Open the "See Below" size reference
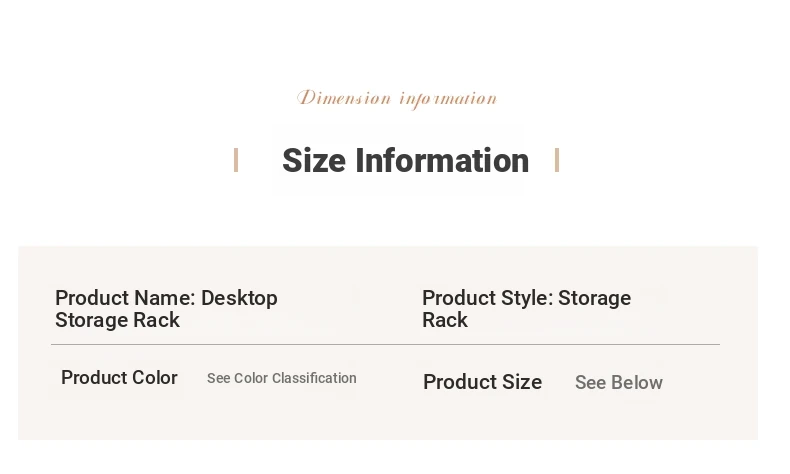This screenshot has height=474, width=790. coord(619,382)
